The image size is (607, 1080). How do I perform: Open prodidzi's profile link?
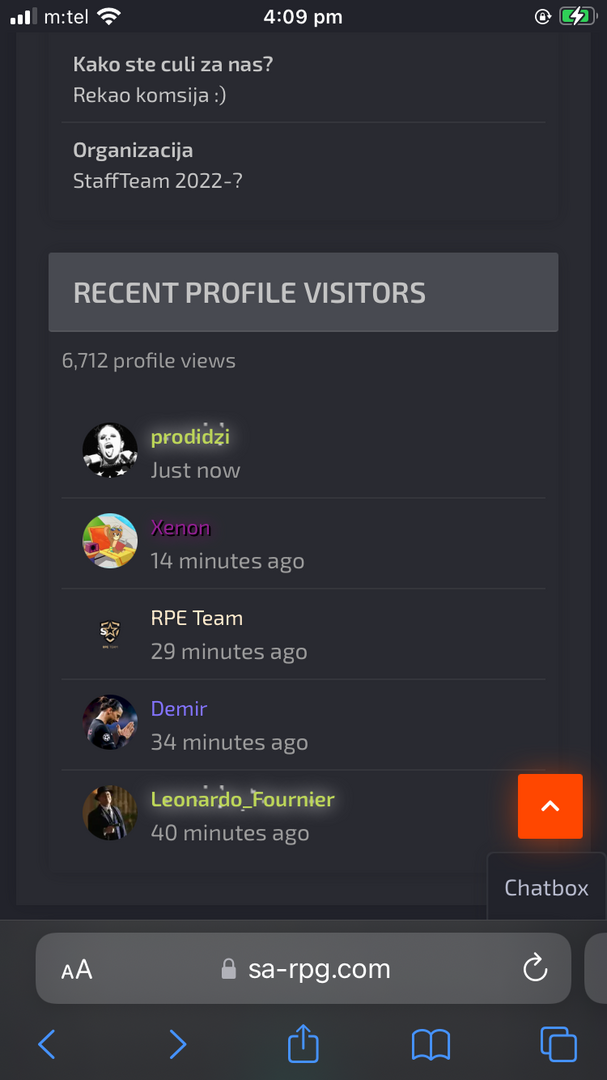tap(190, 437)
